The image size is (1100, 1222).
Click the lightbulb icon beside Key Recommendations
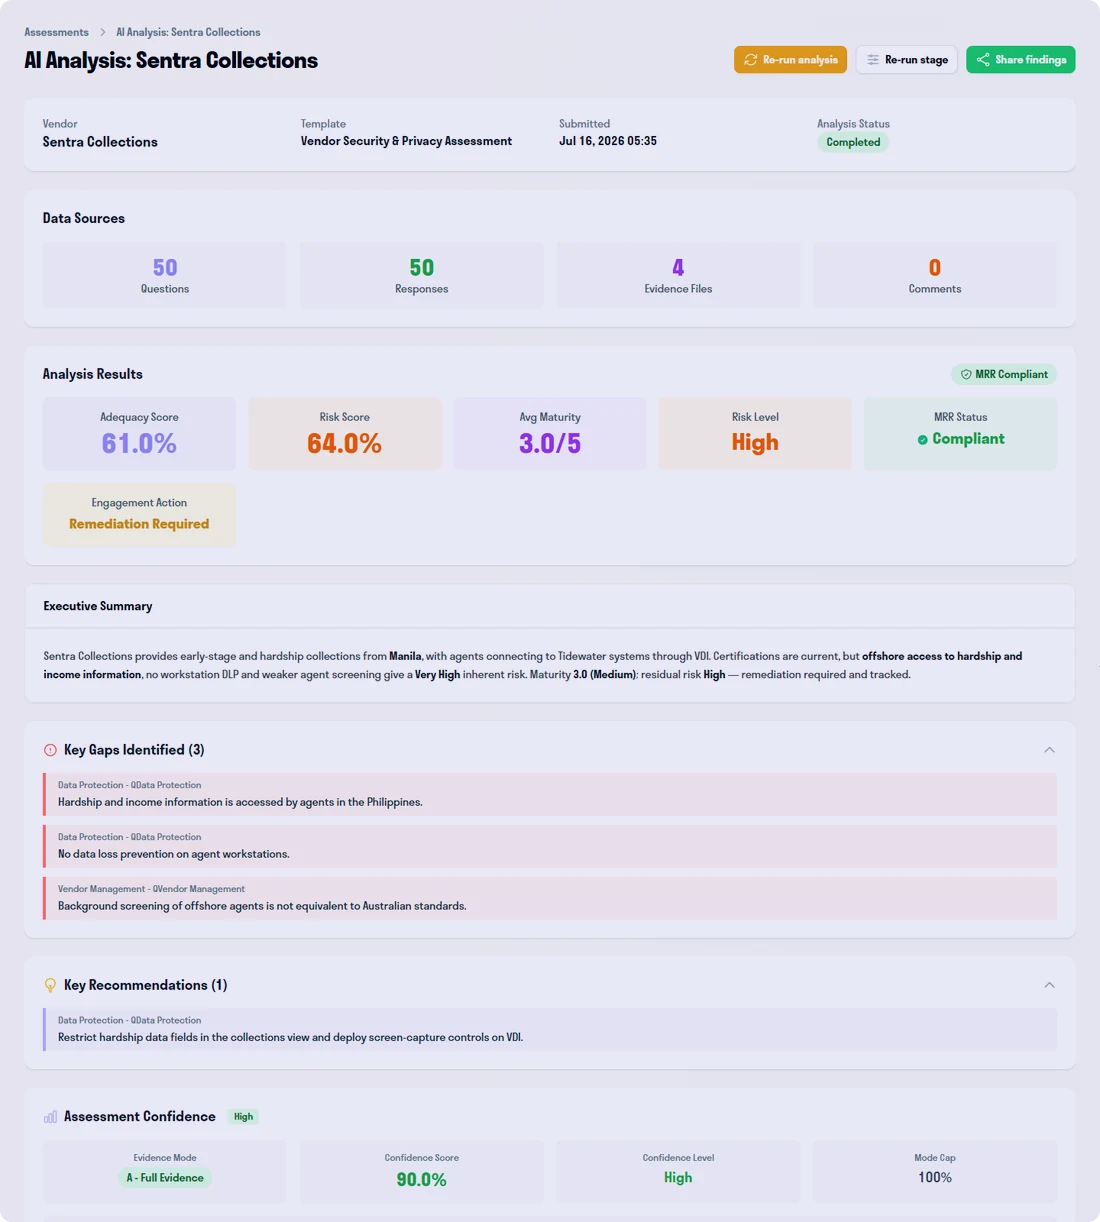click(50, 985)
